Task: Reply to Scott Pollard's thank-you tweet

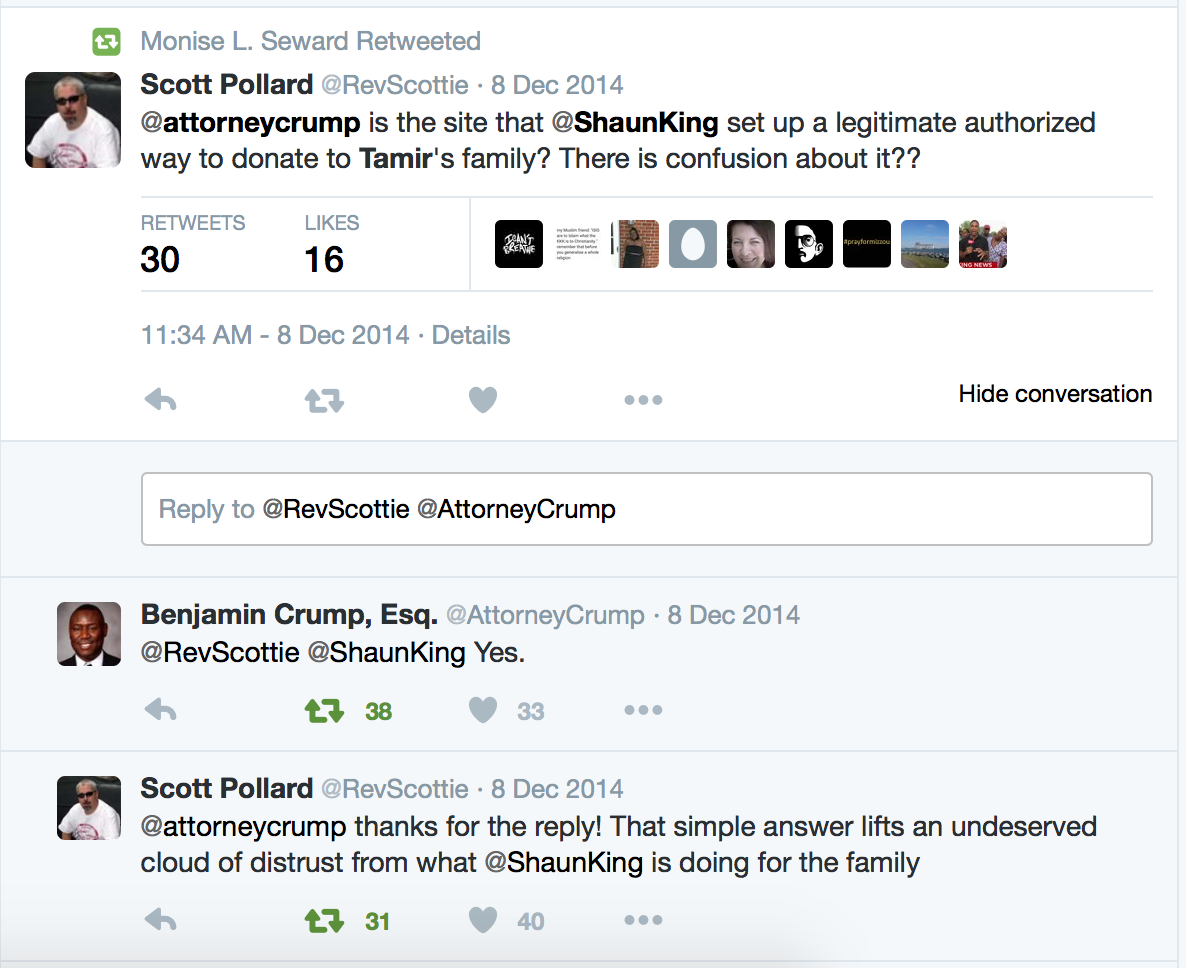Action: coord(160,920)
